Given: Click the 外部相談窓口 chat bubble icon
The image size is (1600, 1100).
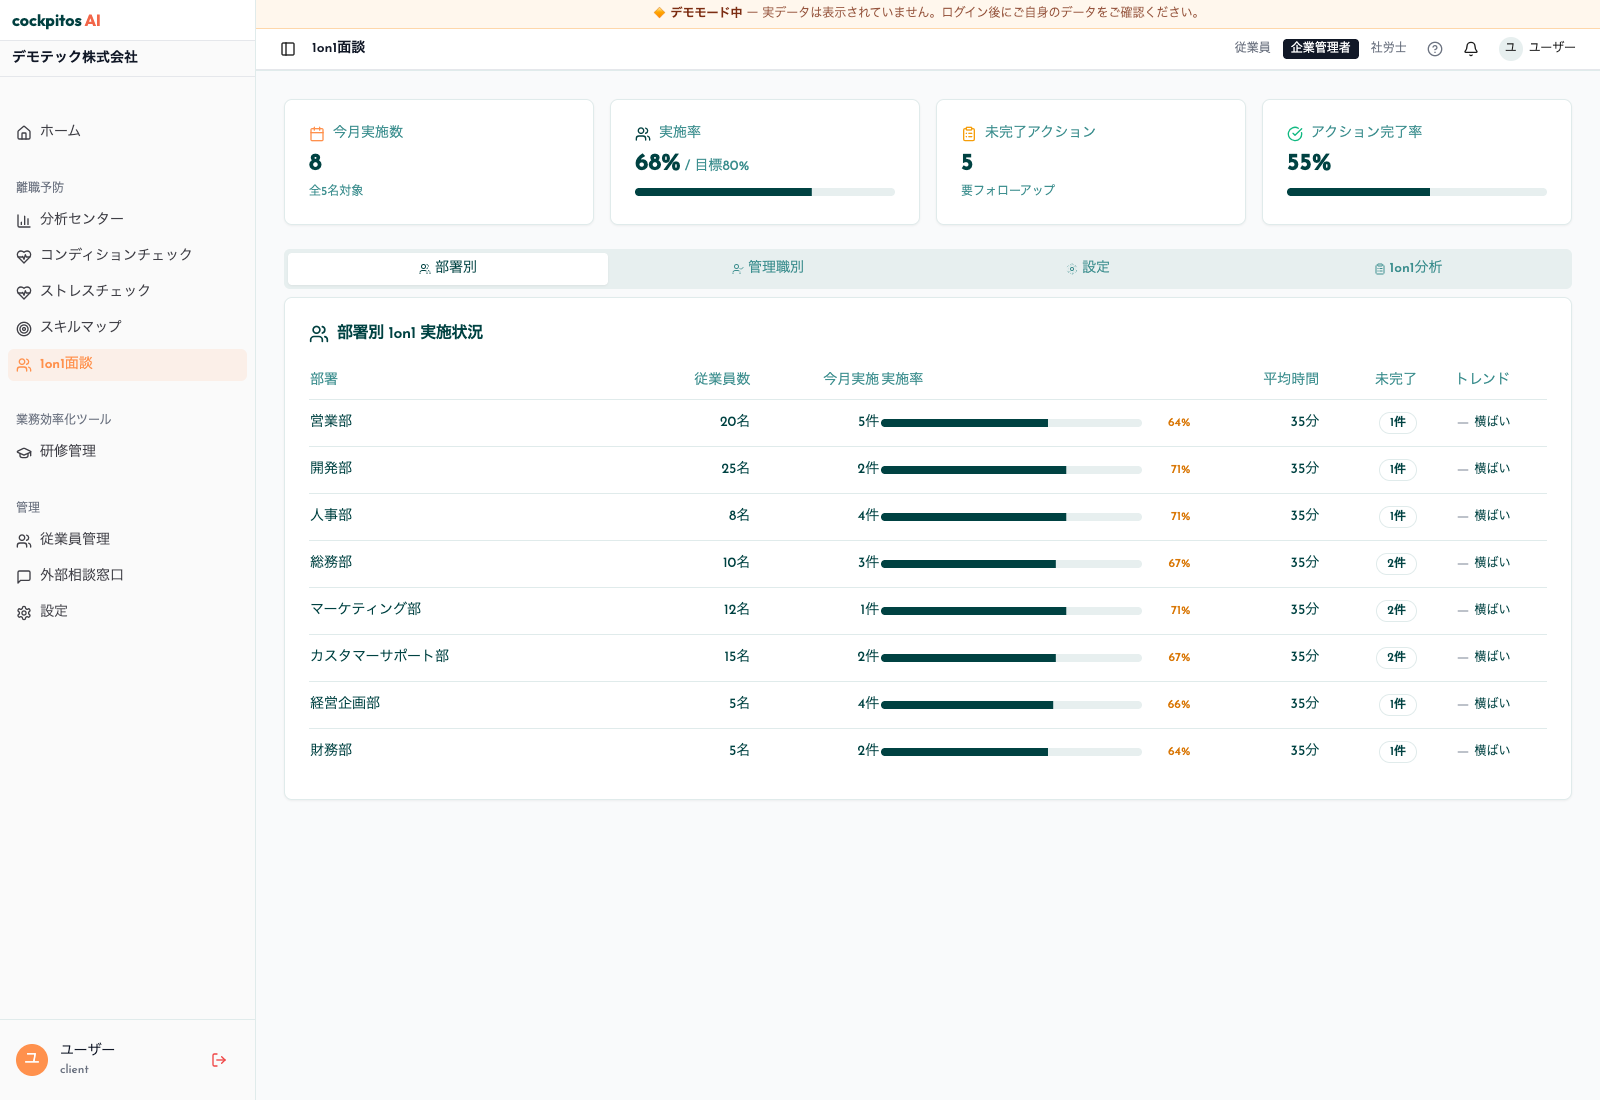Looking at the screenshot, I should pyautogui.click(x=24, y=576).
